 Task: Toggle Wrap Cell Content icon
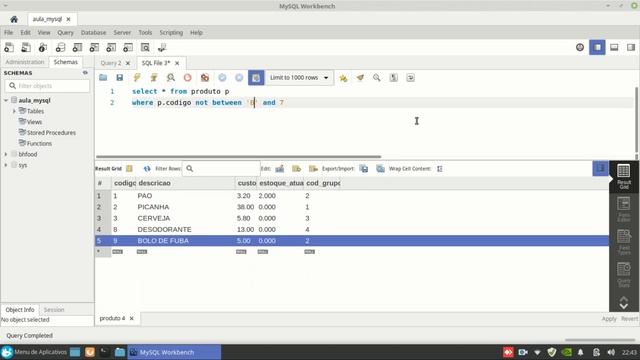pyautogui.click(x=440, y=169)
